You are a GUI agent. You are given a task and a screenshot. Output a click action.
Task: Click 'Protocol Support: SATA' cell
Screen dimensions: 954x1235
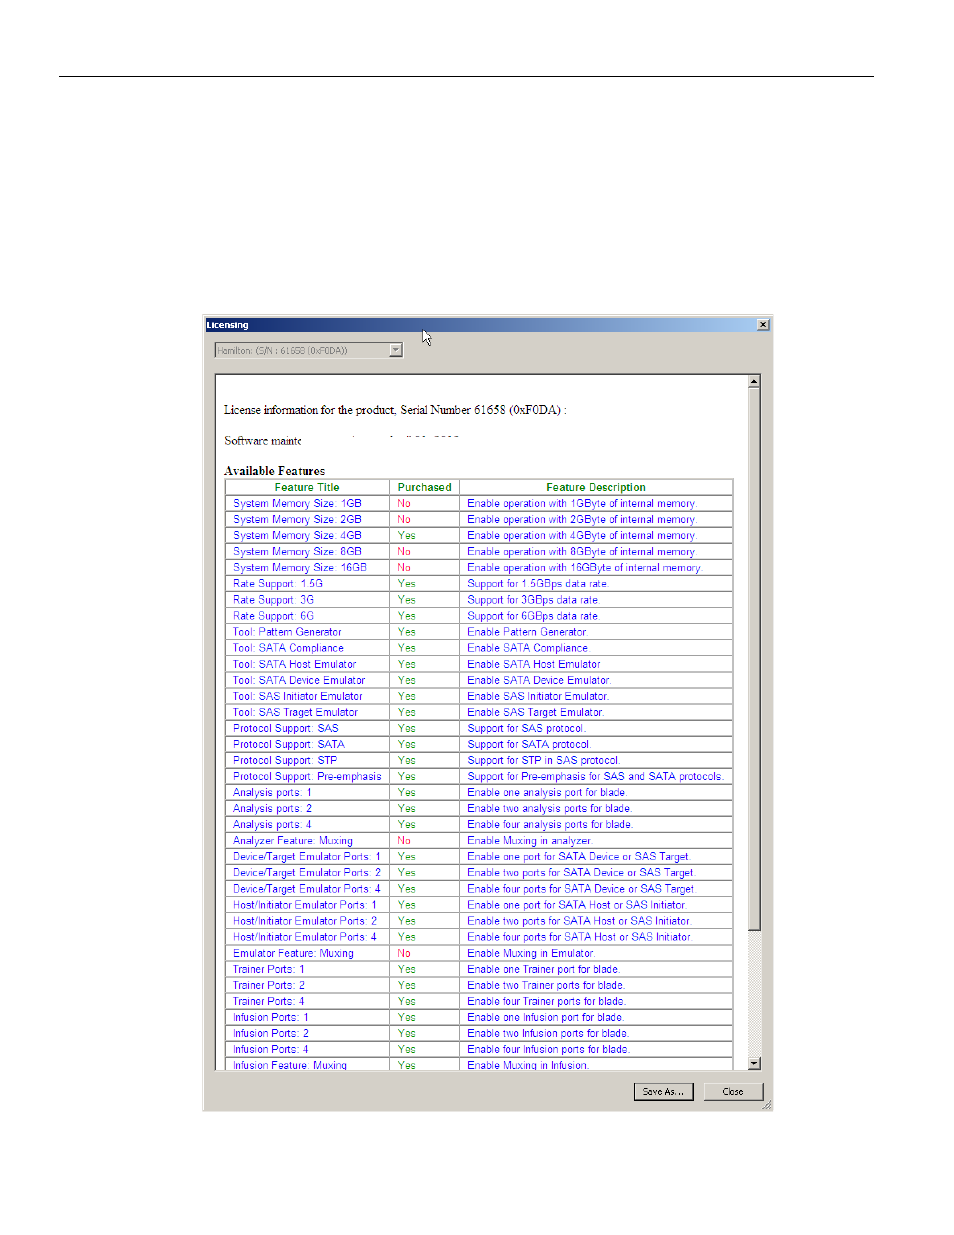(307, 744)
